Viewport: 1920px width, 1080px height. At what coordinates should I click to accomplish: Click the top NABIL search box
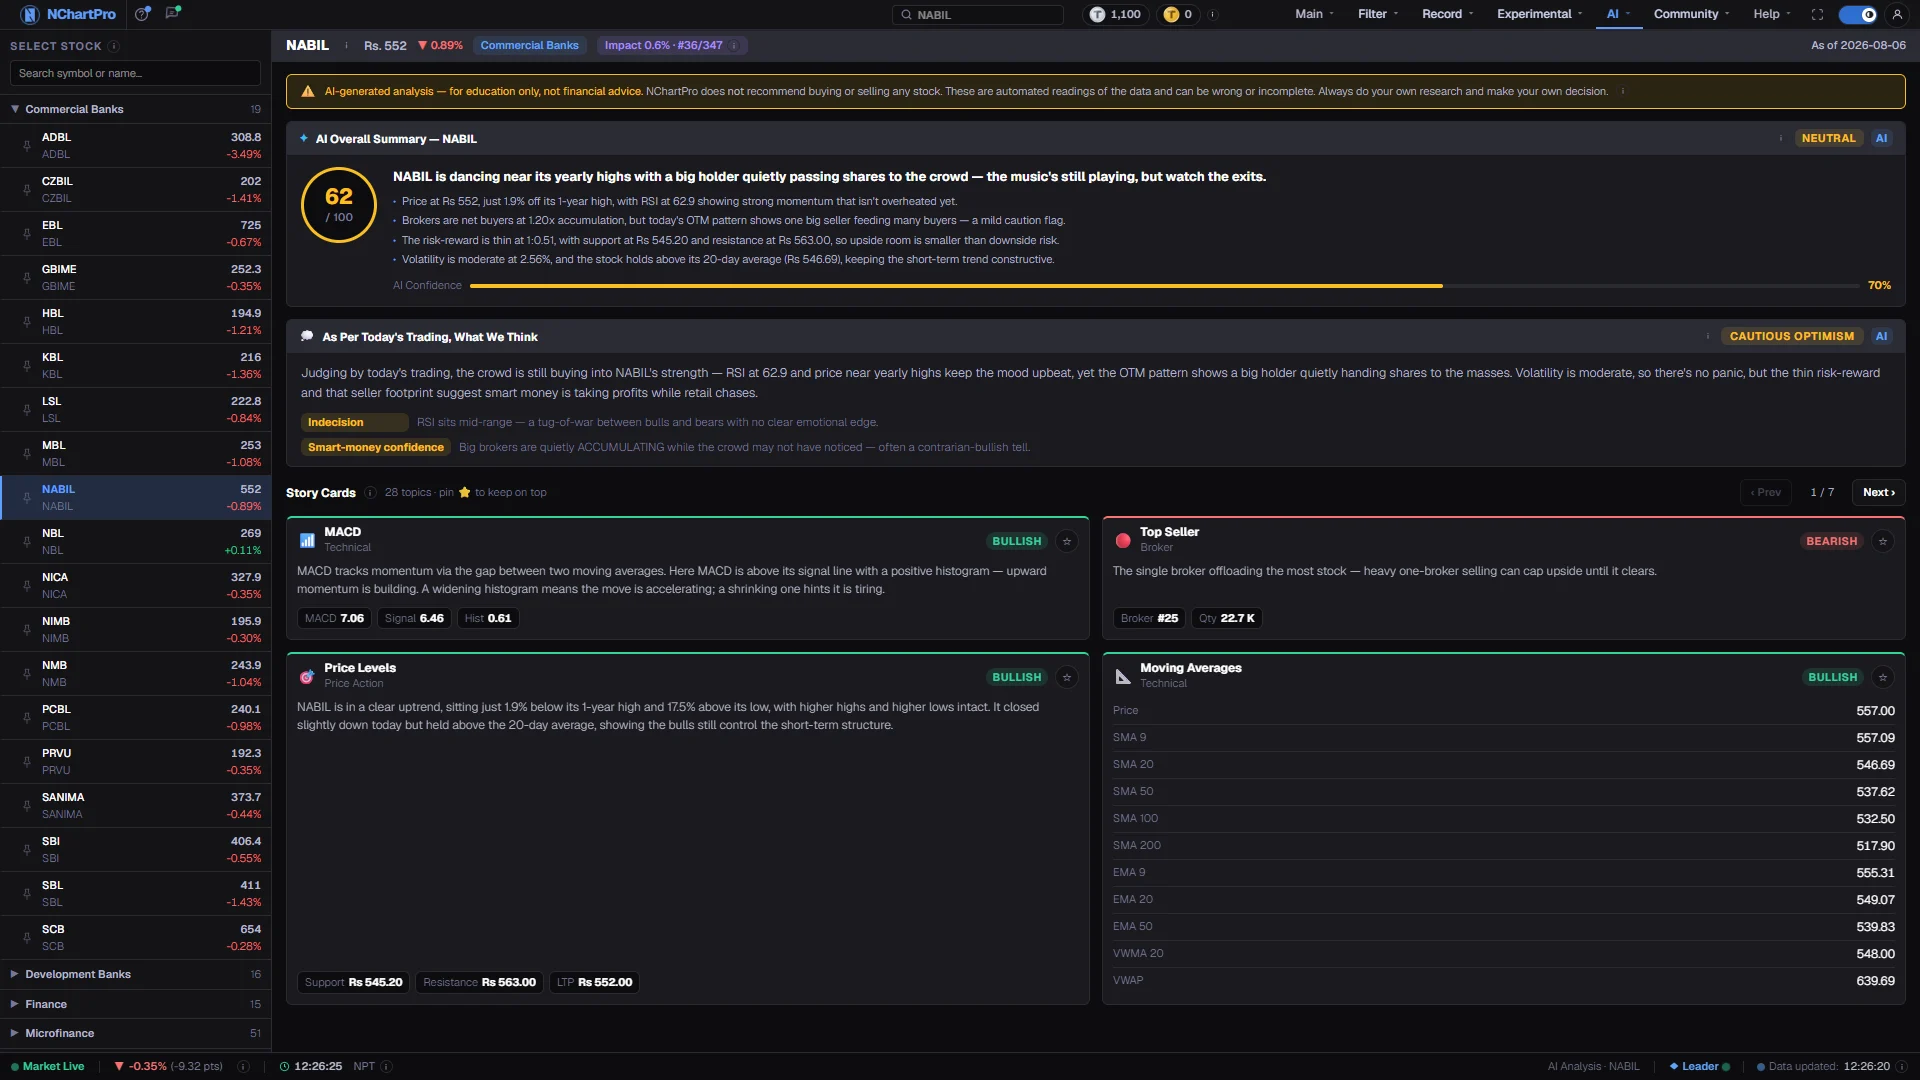click(x=977, y=14)
